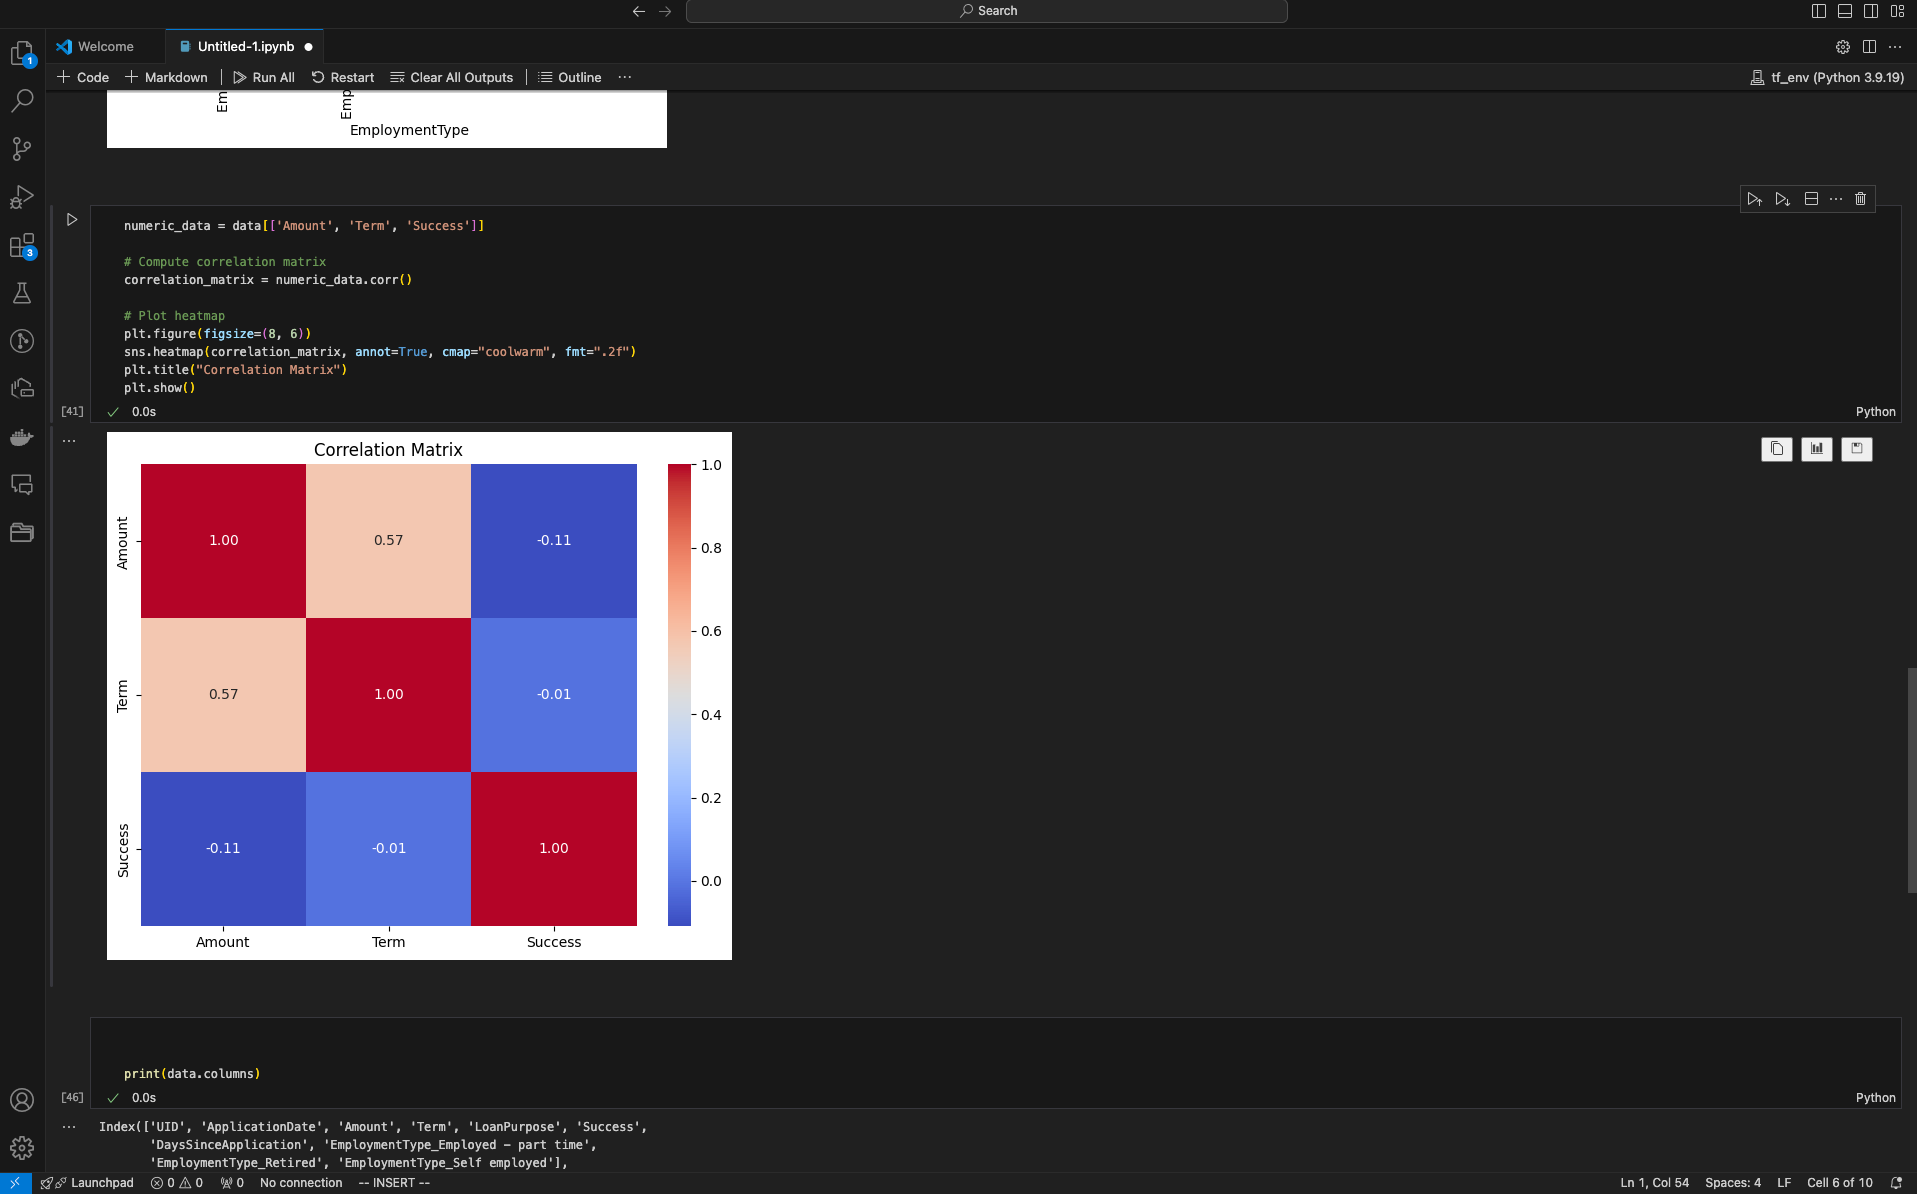Image resolution: width=1917 pixels, height=1194 pixels.
Task: Open notebook toolbar overflow ellipsis
Action: [625, 77]
